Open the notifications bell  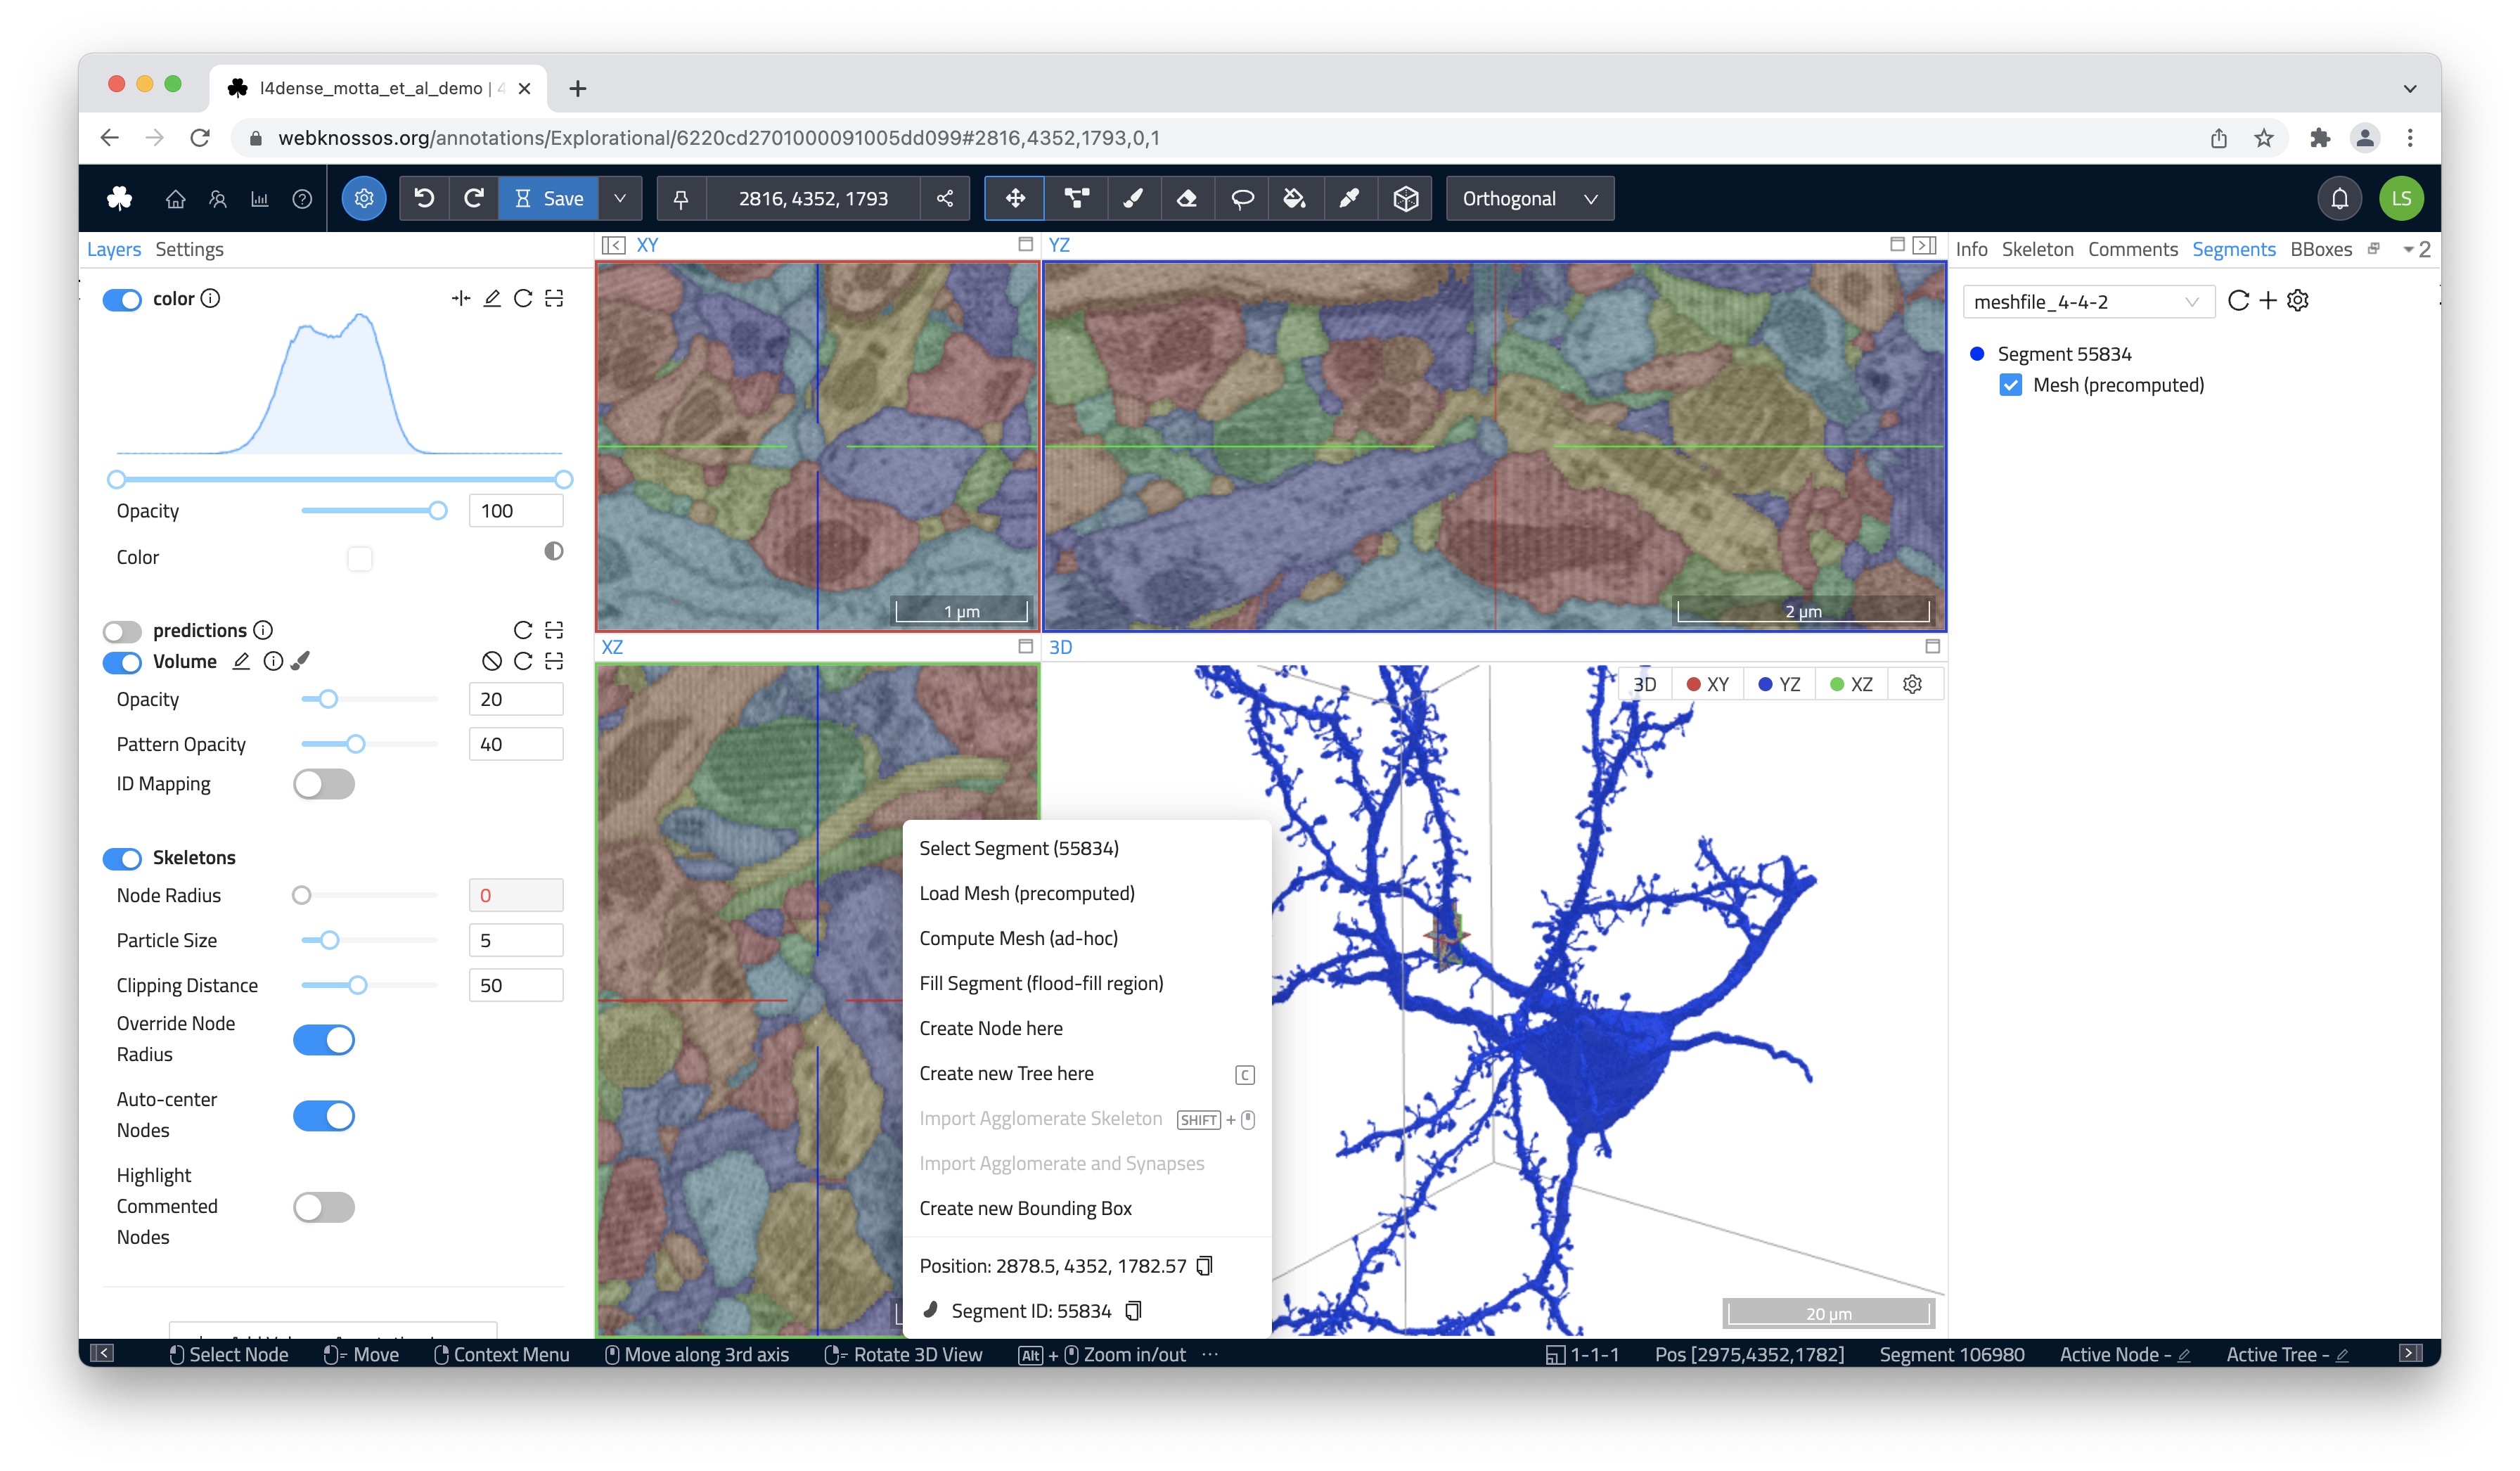tap(2339, 199)
